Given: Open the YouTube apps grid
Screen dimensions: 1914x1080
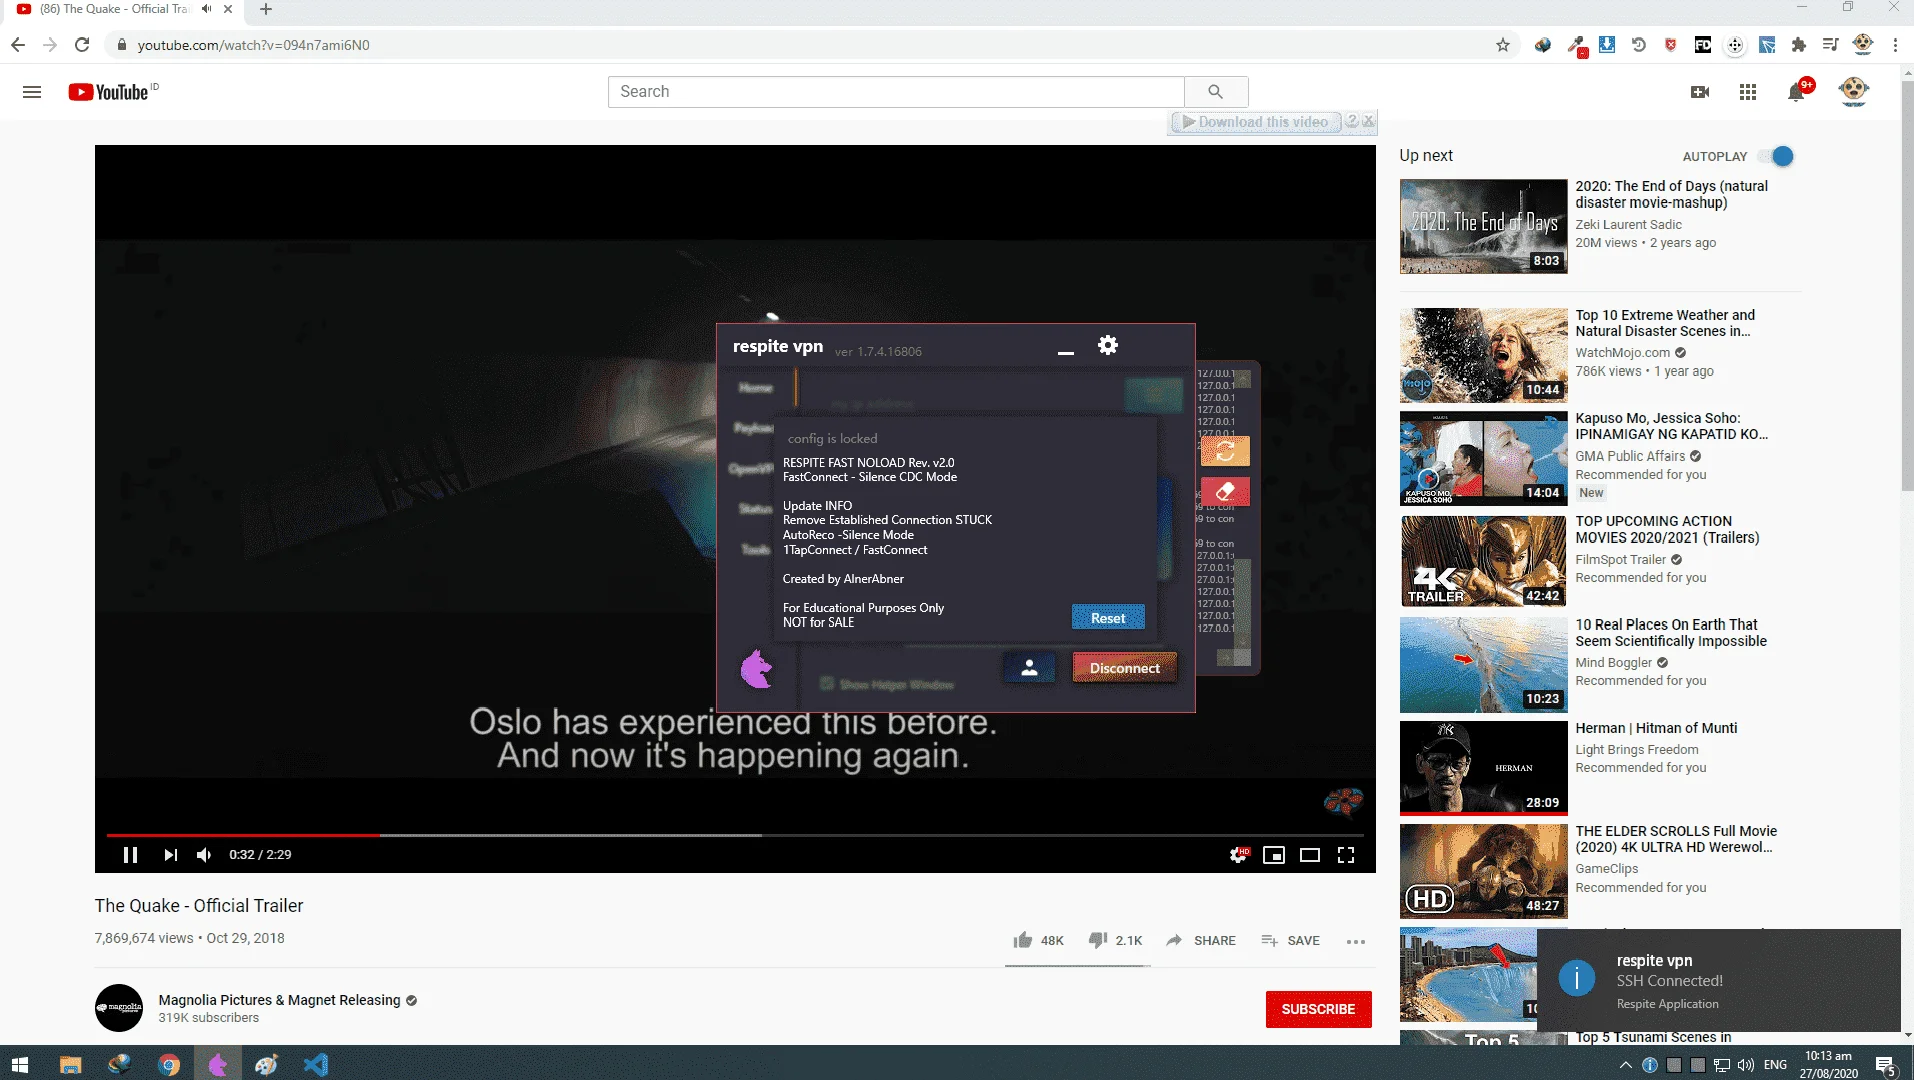Looking at the screenshot, I should click(1748, 92).
